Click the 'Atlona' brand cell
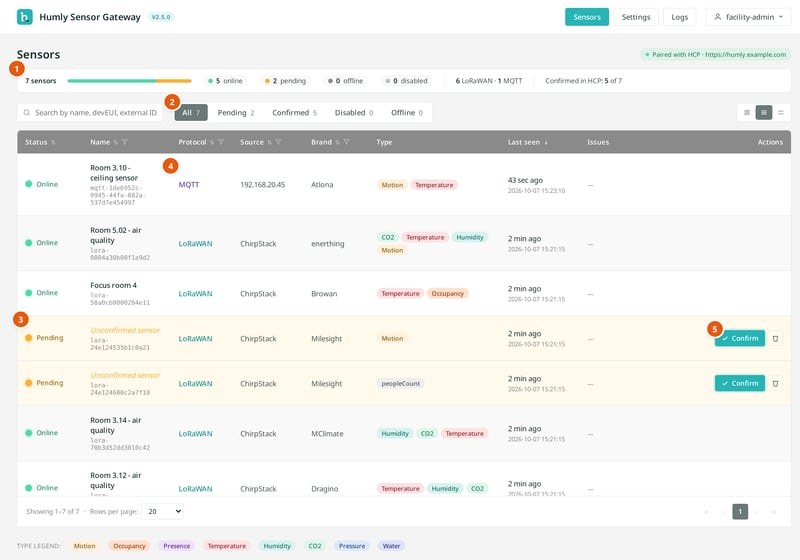Image resolution: width=800 pixels, height=560 pixels. pos(322,185)
